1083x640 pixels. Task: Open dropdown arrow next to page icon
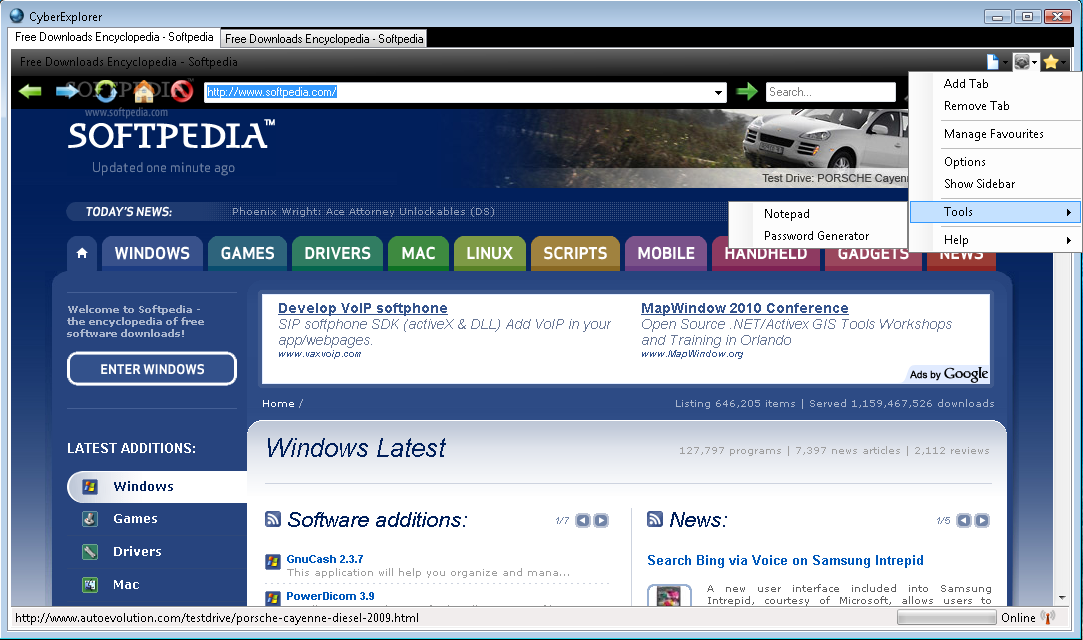[1005, 63]
